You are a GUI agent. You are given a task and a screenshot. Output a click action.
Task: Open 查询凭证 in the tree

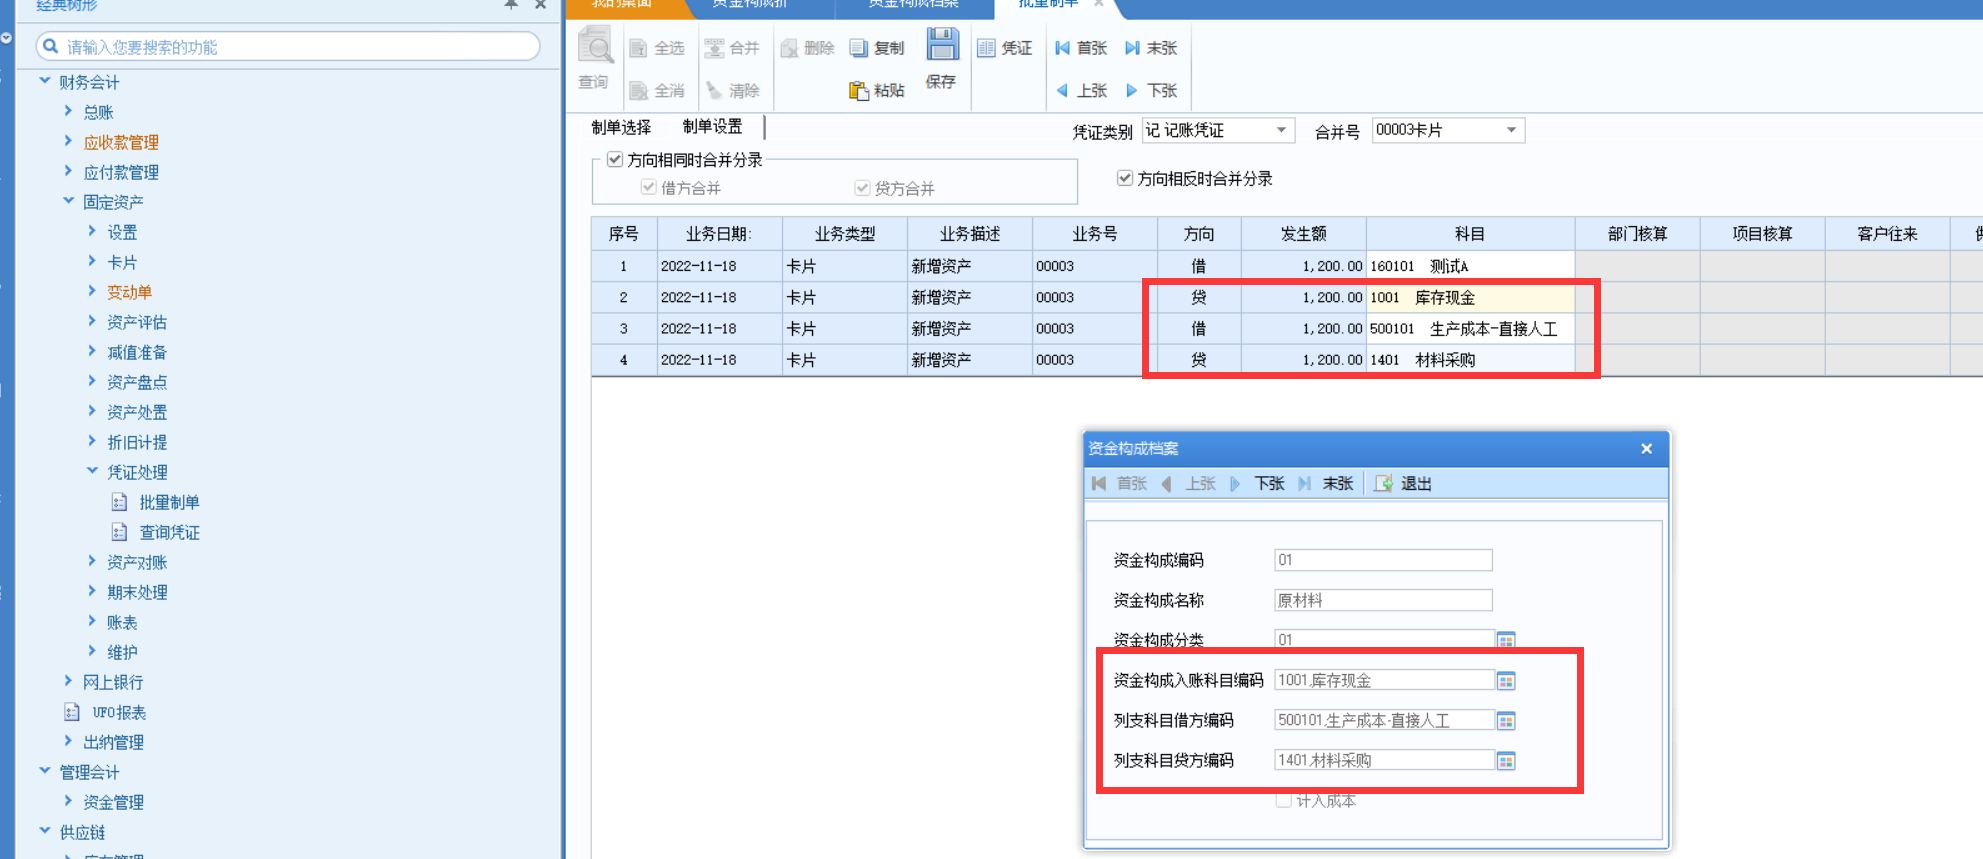click(169, 532)
